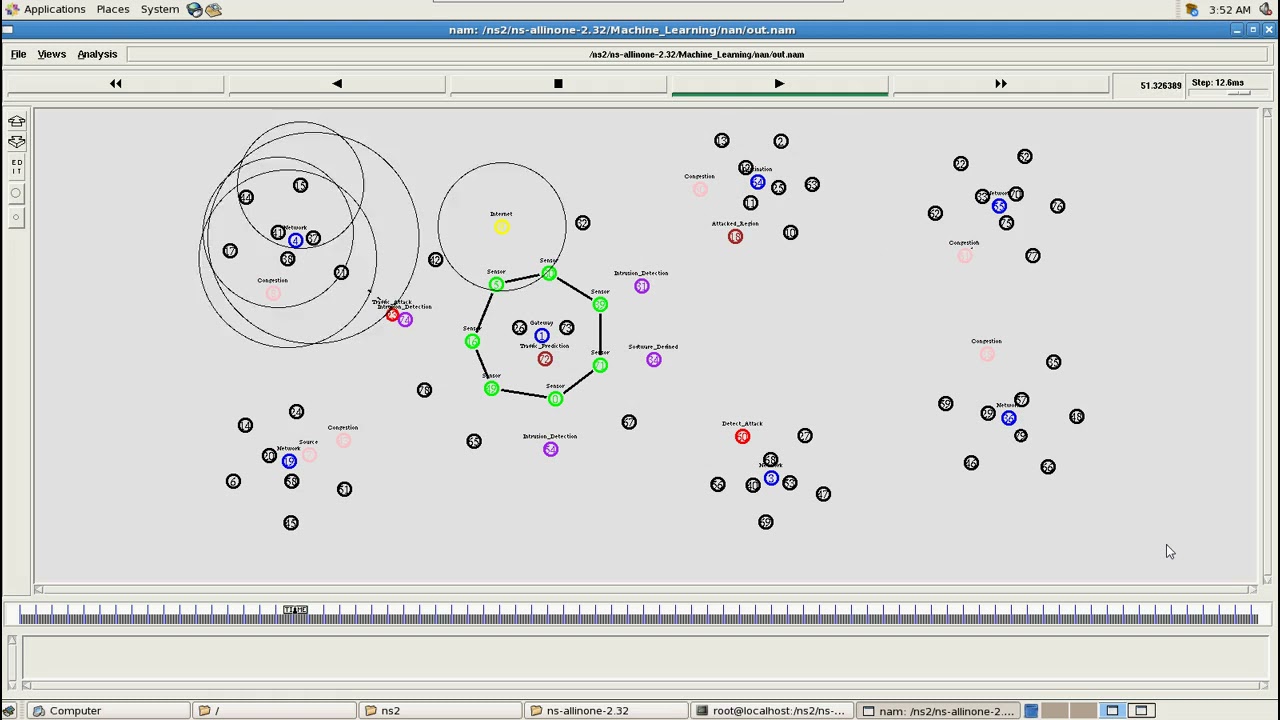
Task: Select the purple Software_Defined node
Action: 653,360
